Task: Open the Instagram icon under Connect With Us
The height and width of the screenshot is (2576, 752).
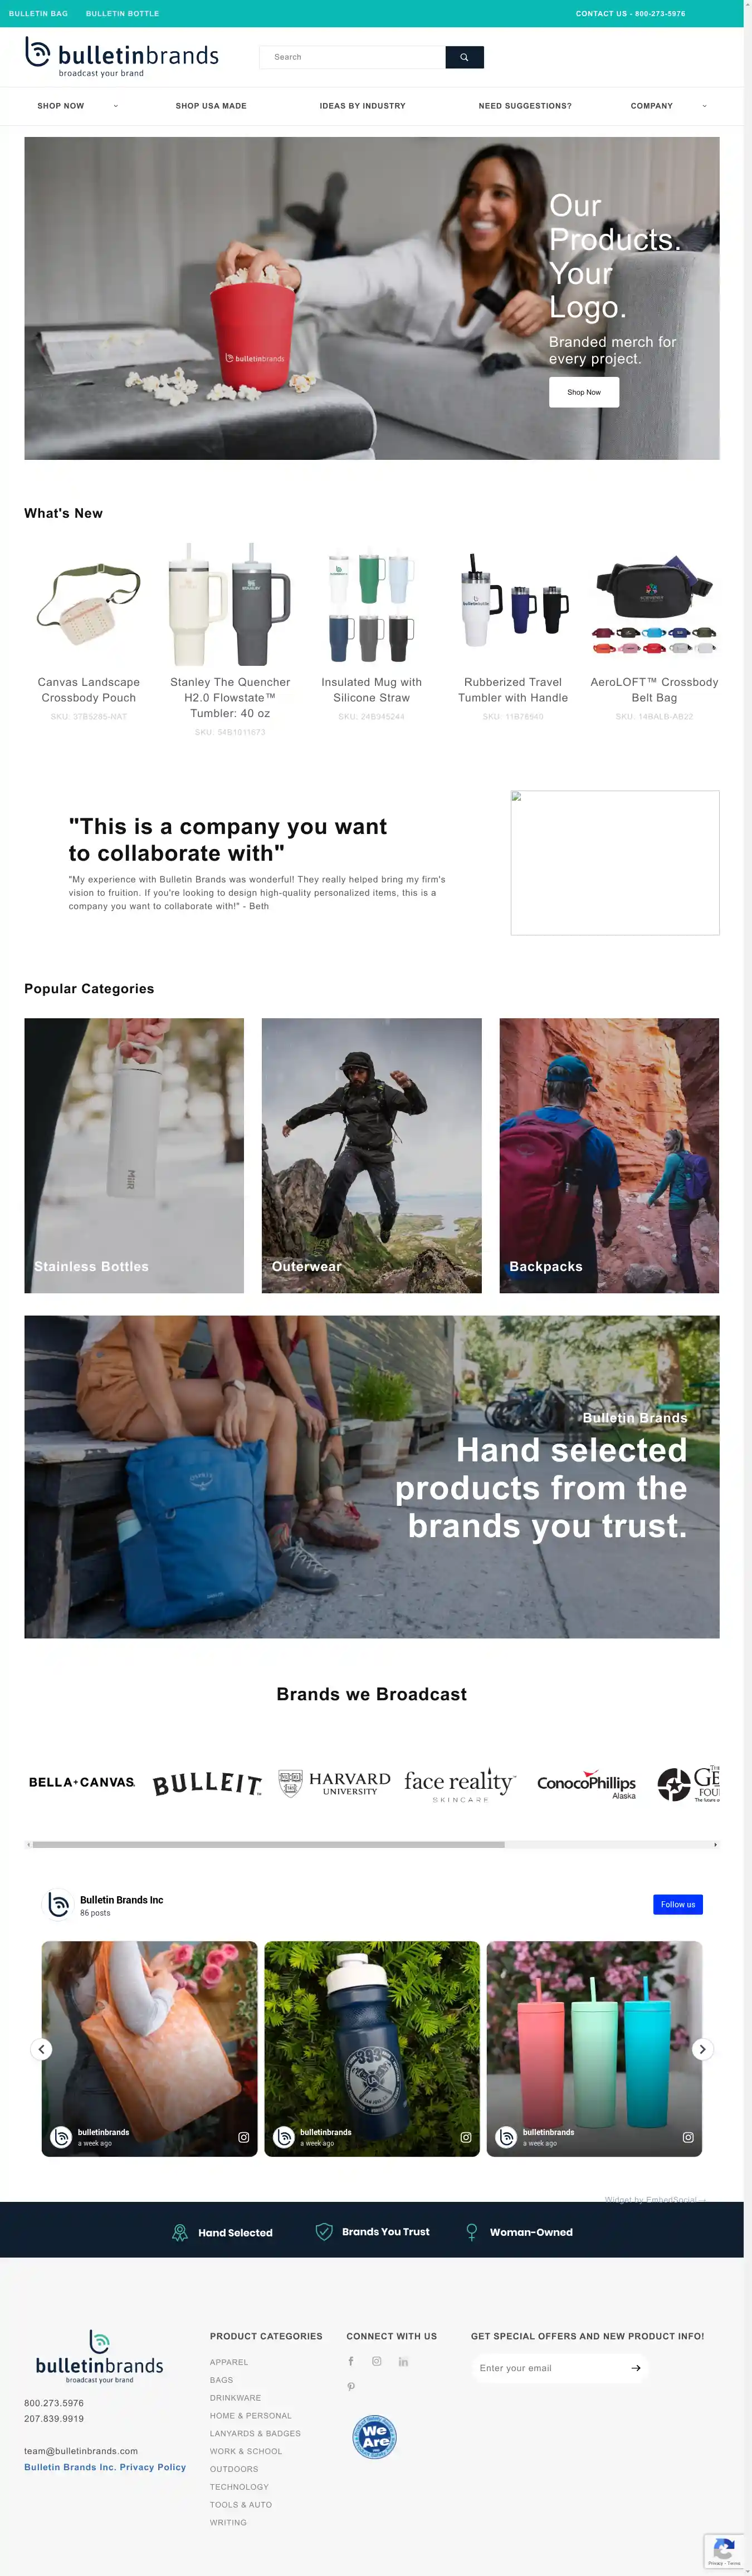Action: pos(377,2361)
